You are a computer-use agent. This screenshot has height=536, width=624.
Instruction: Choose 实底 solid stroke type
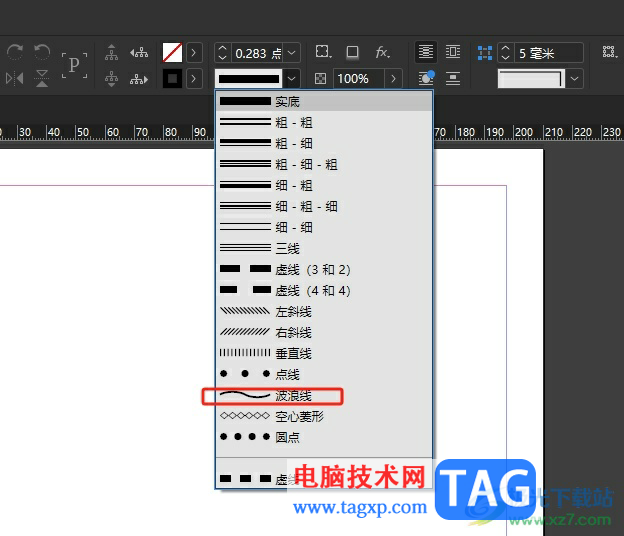point(324,101)
